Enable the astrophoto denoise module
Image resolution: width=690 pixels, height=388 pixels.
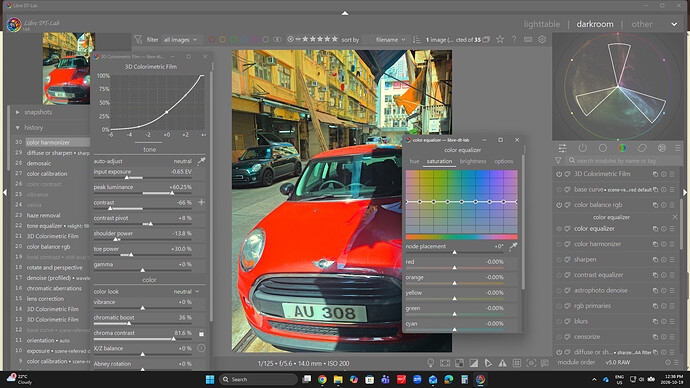(559, 290)
